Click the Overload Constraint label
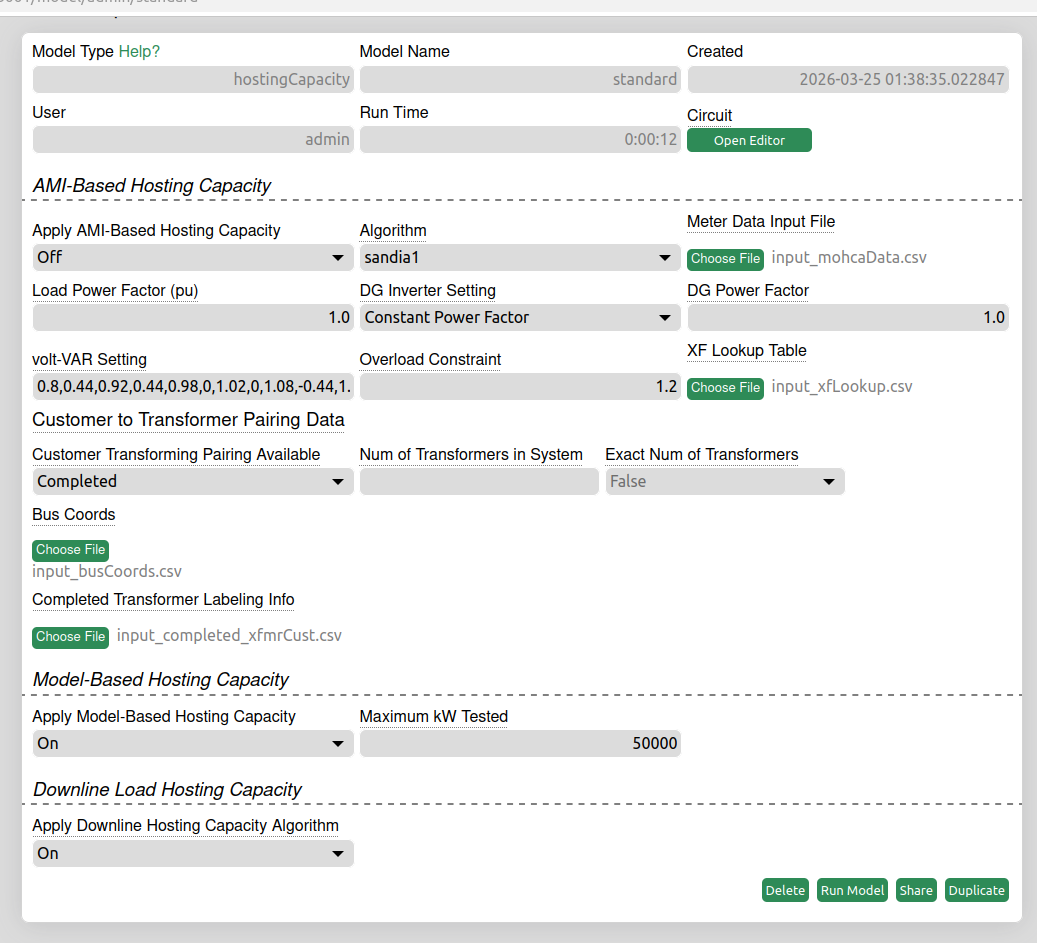Screen dimensions: 1037x943 [430, 360]
